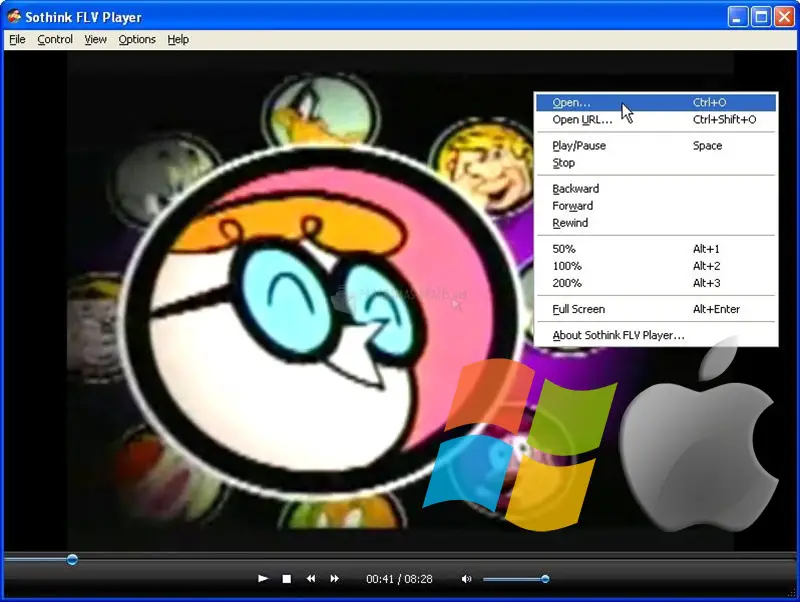
Task: Select Play/Pause in the context menu
Action: coord(579,146)
